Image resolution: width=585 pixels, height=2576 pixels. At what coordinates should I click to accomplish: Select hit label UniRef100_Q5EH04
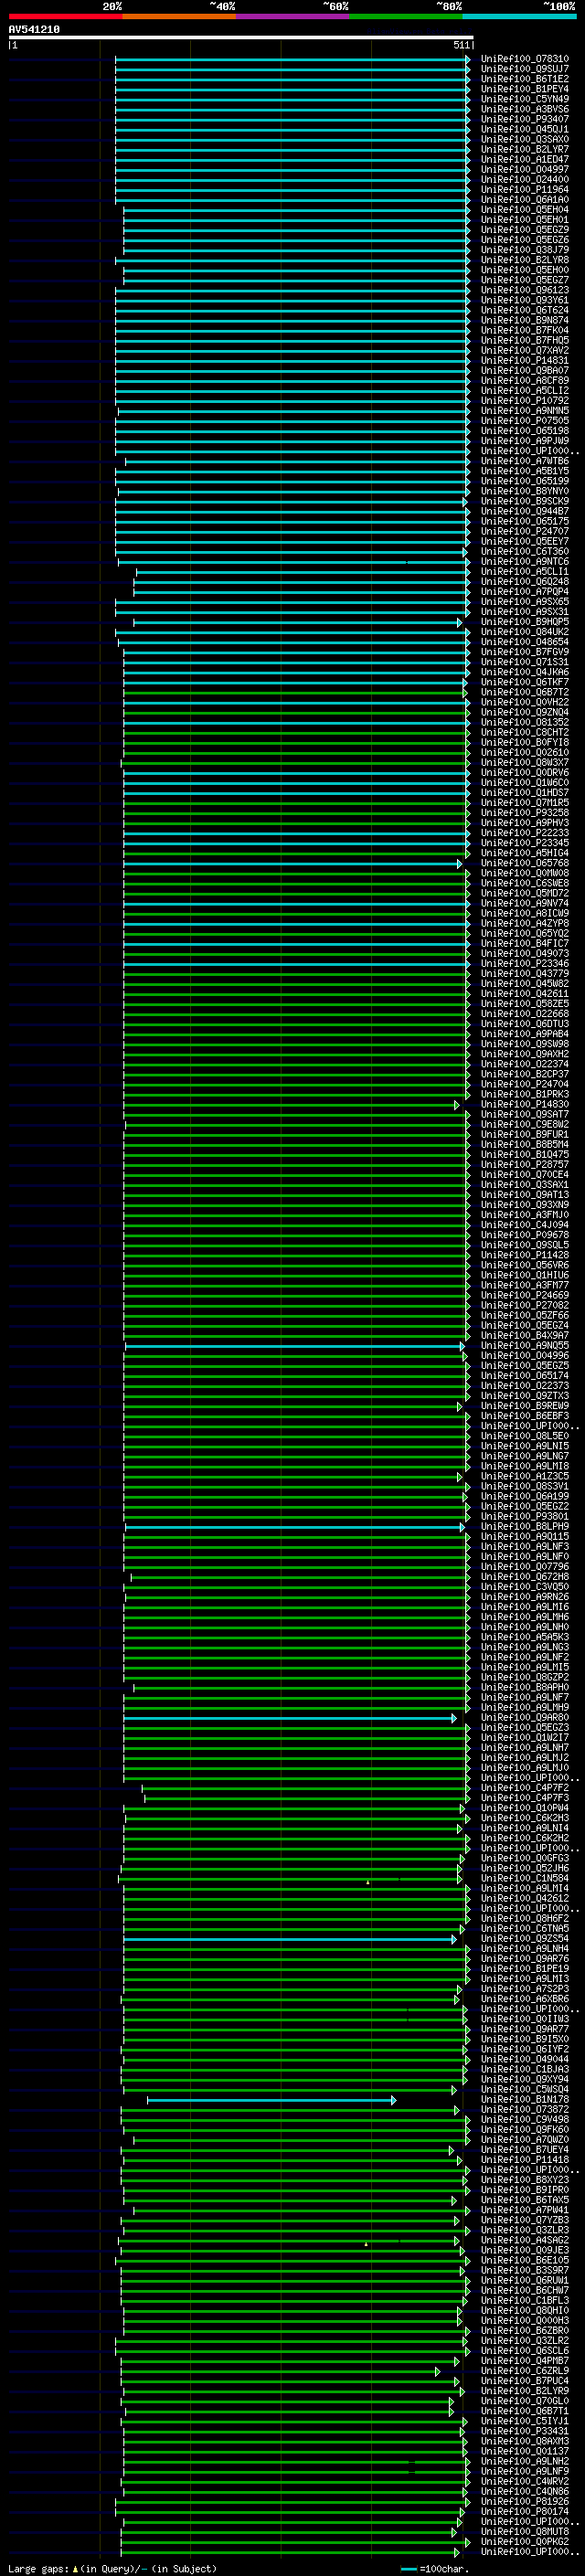(x=525, y=210)
